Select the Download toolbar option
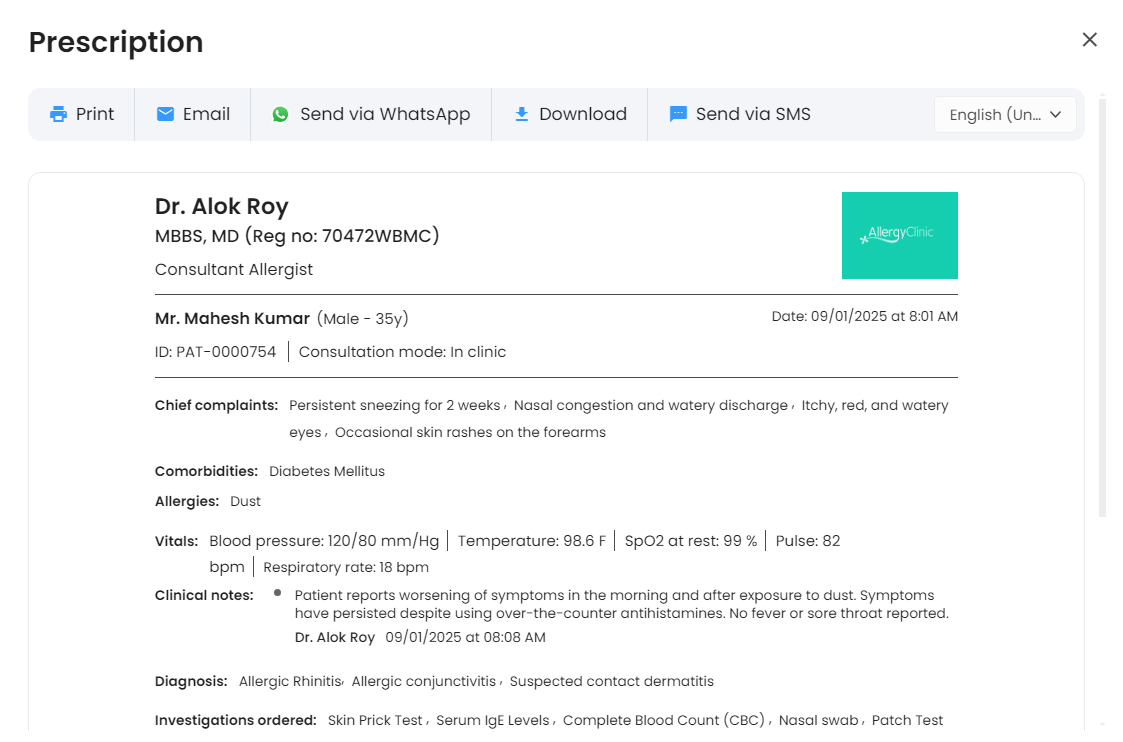The height and width of the screenshot is (742, 1123). (x=582, y=114)
